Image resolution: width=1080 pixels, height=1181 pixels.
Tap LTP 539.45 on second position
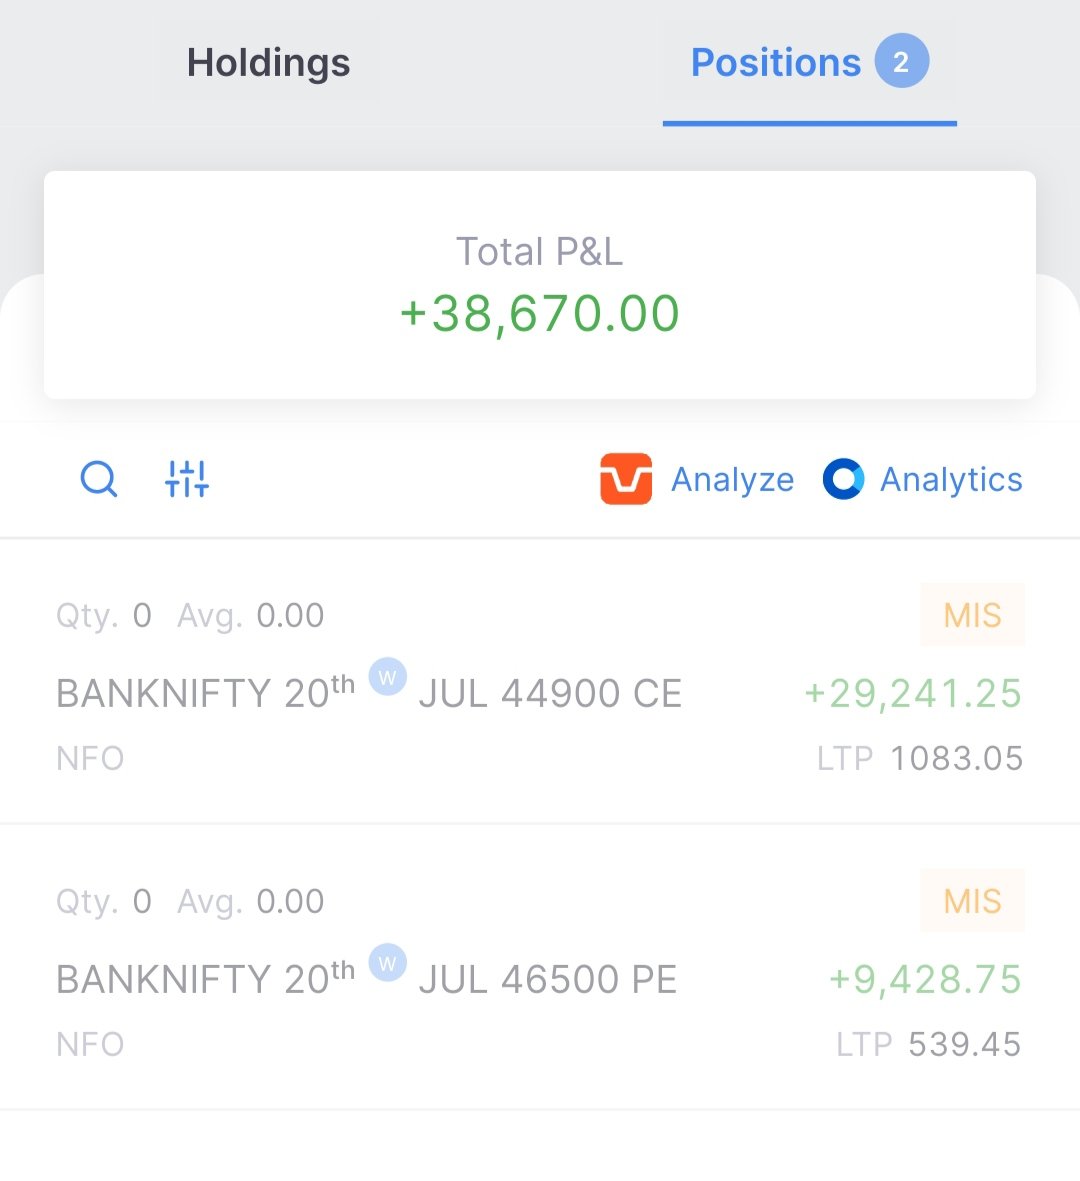click(929, 1045)
